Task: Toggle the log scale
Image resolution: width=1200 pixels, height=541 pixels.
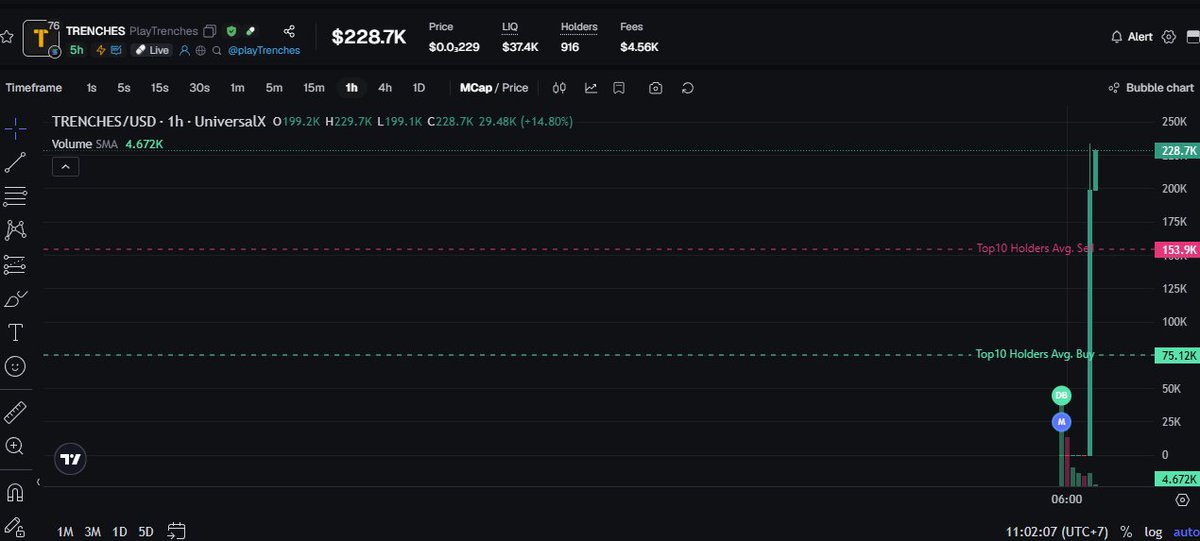Action: point(1154,531)
